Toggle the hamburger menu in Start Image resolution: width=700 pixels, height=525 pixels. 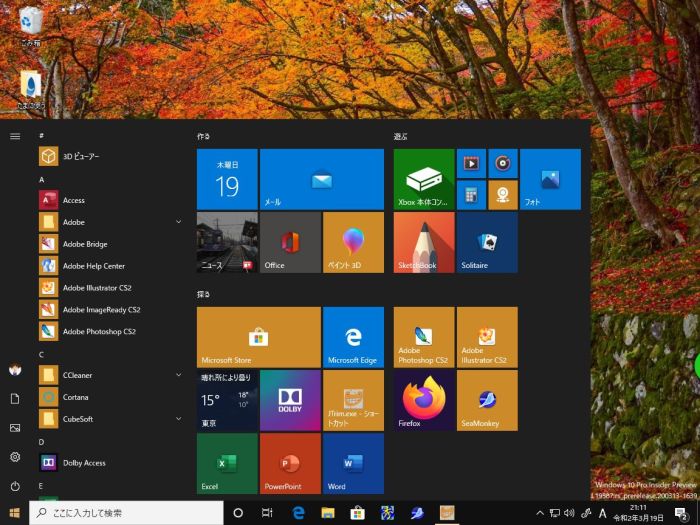15,135
